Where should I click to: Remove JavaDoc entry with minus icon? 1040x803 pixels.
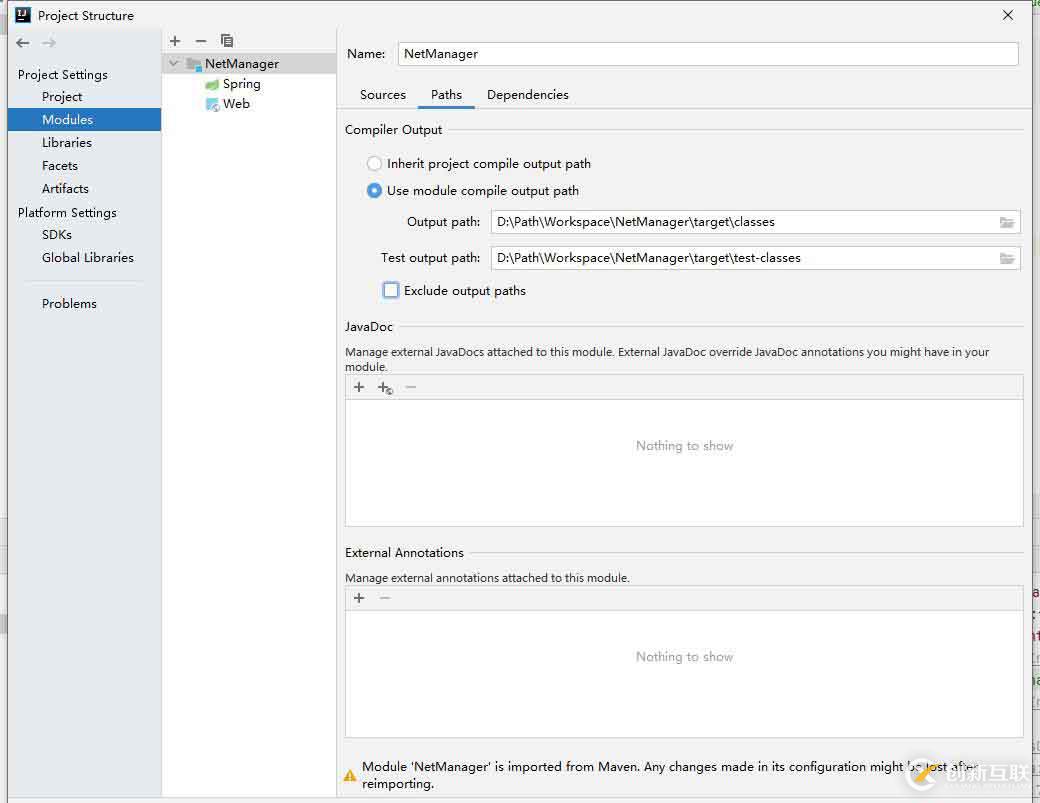411,387
